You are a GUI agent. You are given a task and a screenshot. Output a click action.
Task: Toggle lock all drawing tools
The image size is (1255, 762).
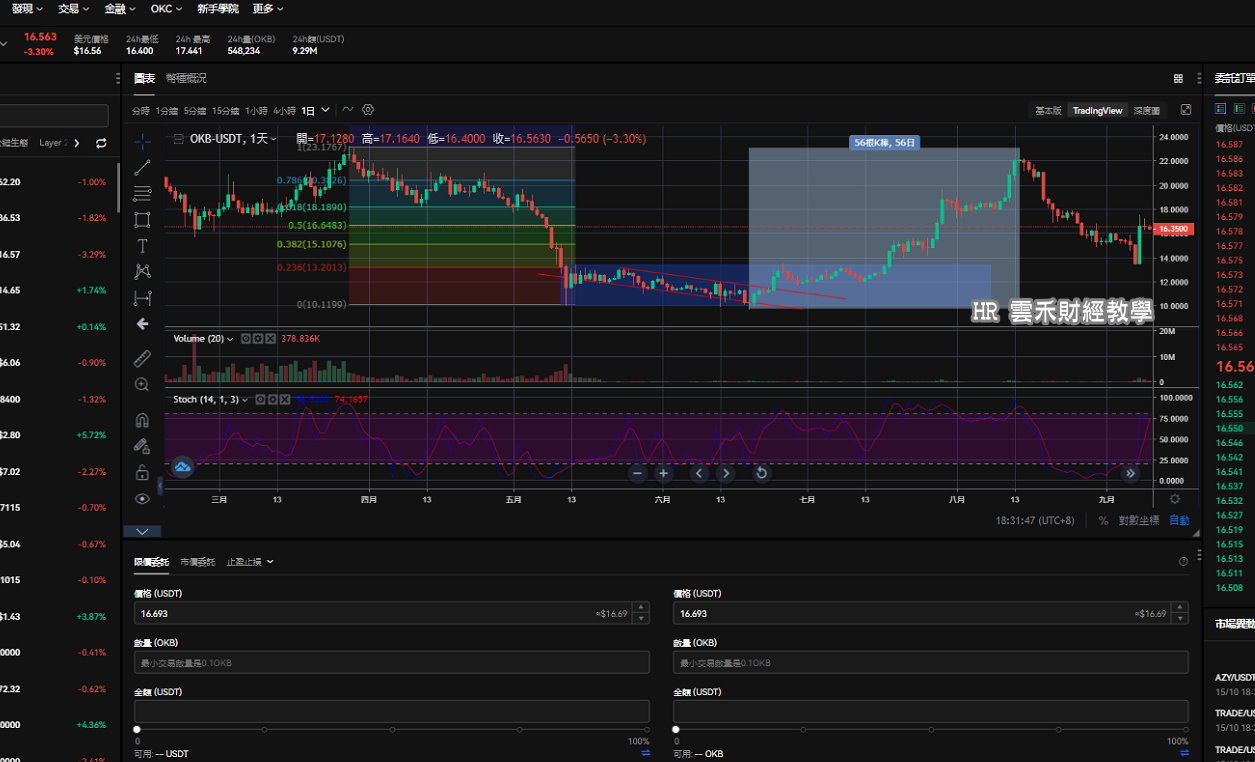(142, 473)
